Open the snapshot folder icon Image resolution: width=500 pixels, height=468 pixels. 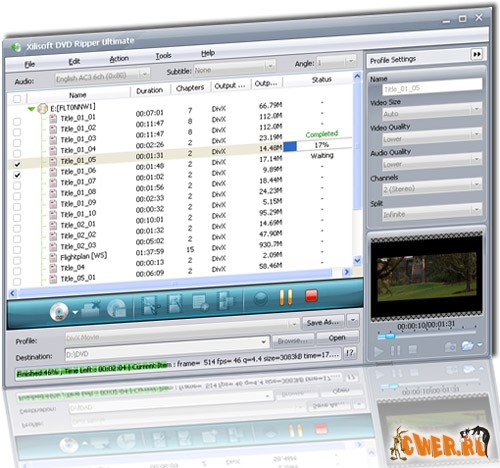pyautogui.click(x=468, y=345)
